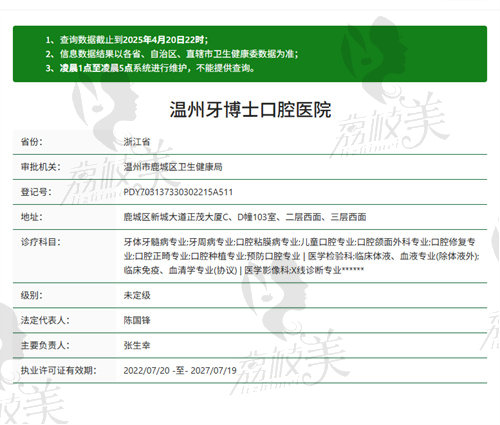
Task: Click the hospital title 温州牙博士口腔医院
Action: (x=250, y=109)
